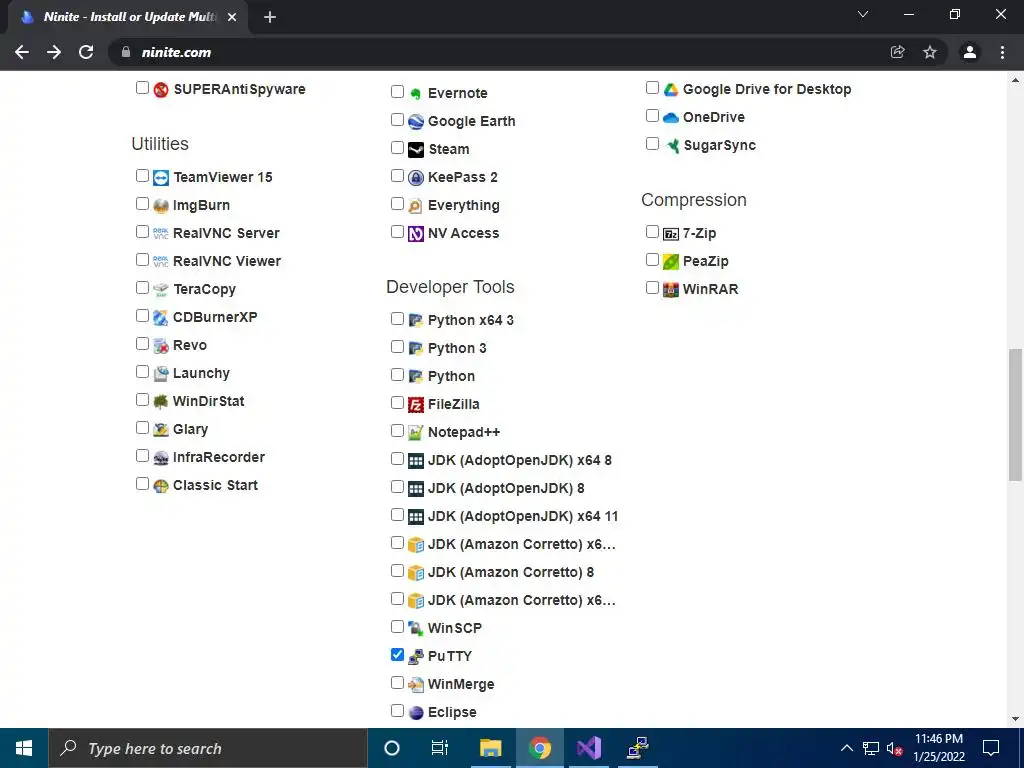
Task: Click the Launchy label
Action: [x=201, y=374]
